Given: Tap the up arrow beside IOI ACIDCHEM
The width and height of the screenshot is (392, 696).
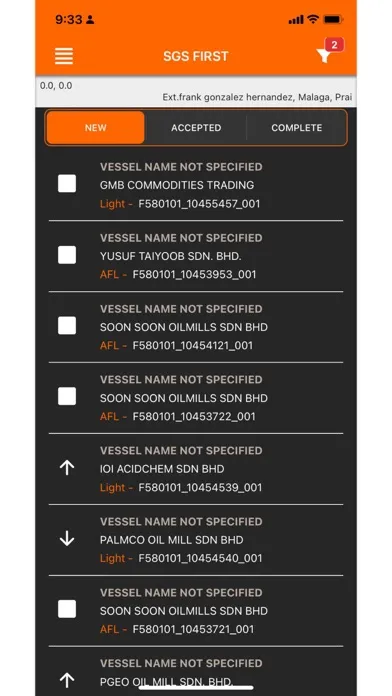Looking at the screenshot, I should [67, 467].
